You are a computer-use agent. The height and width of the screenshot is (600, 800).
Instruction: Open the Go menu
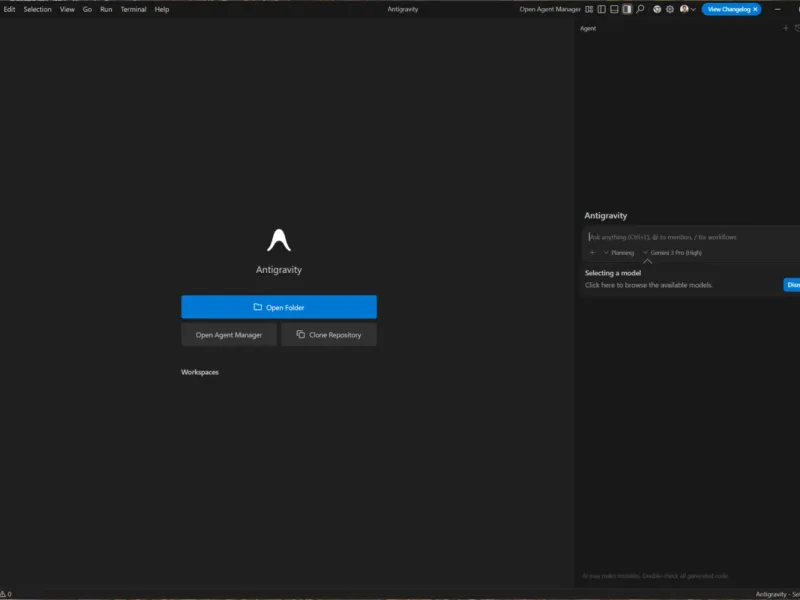tap(87, 9)
